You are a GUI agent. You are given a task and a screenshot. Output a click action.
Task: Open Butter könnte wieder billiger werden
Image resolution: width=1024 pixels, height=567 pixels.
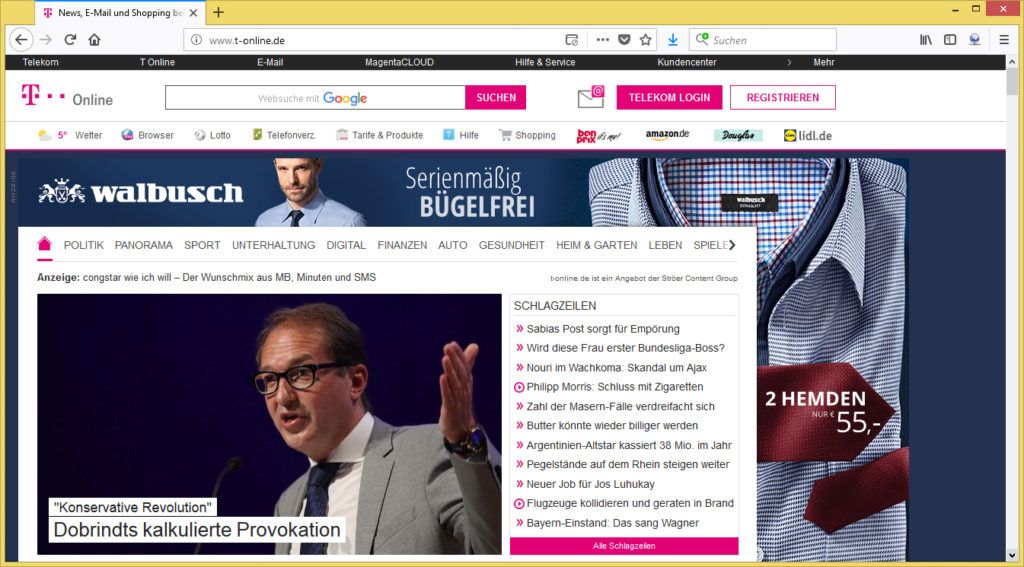pos(612,425)
